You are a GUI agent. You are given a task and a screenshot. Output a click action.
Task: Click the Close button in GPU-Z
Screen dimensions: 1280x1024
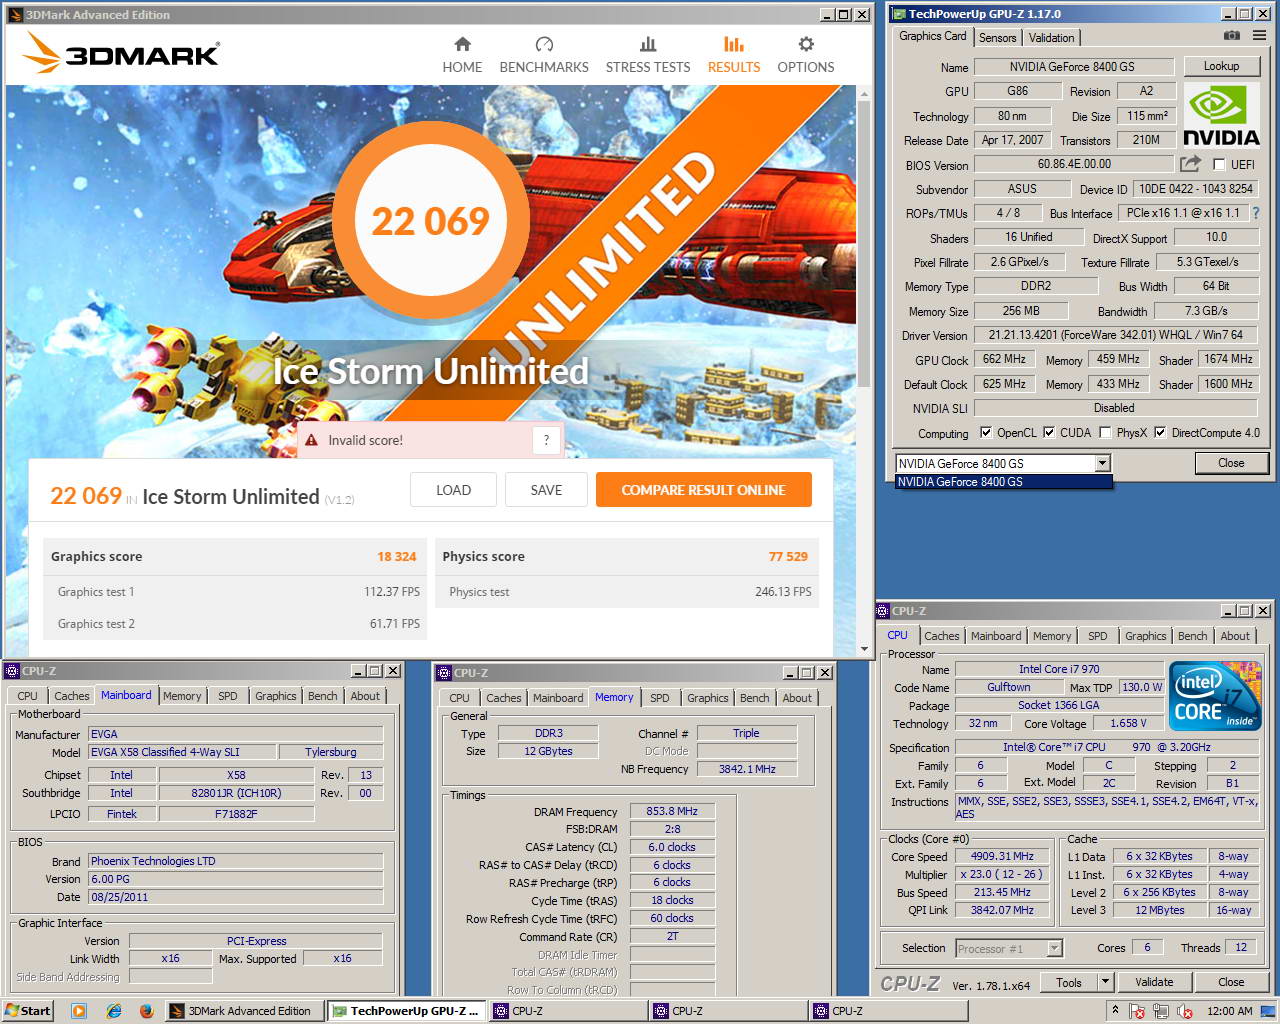click(x=1231, y=463)
